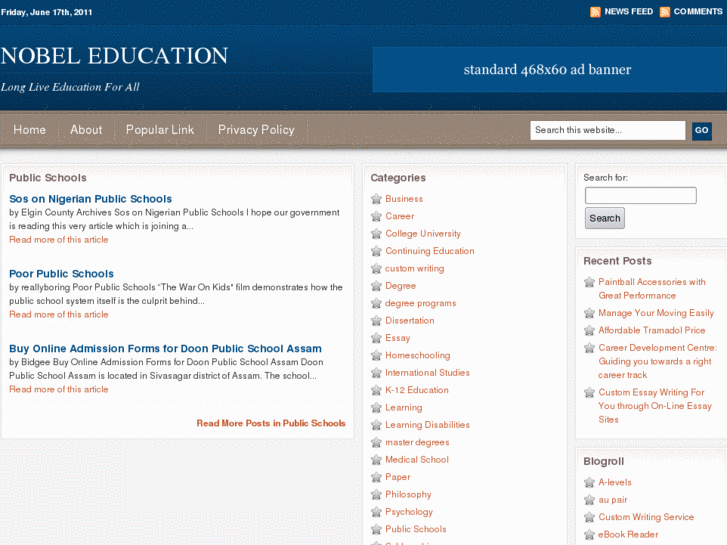Click the star icon beside Degree
The image size is (727, 545).
376,286
